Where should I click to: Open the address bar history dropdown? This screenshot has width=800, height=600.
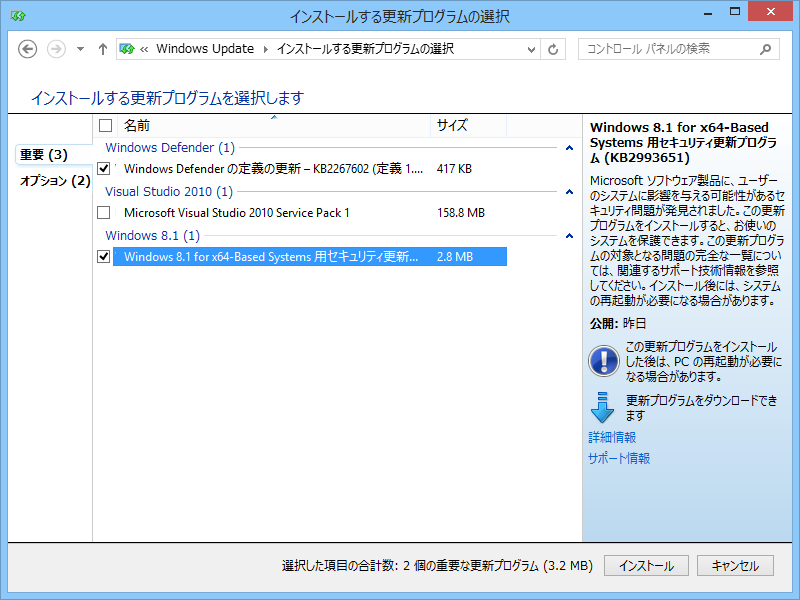[533, 48]
